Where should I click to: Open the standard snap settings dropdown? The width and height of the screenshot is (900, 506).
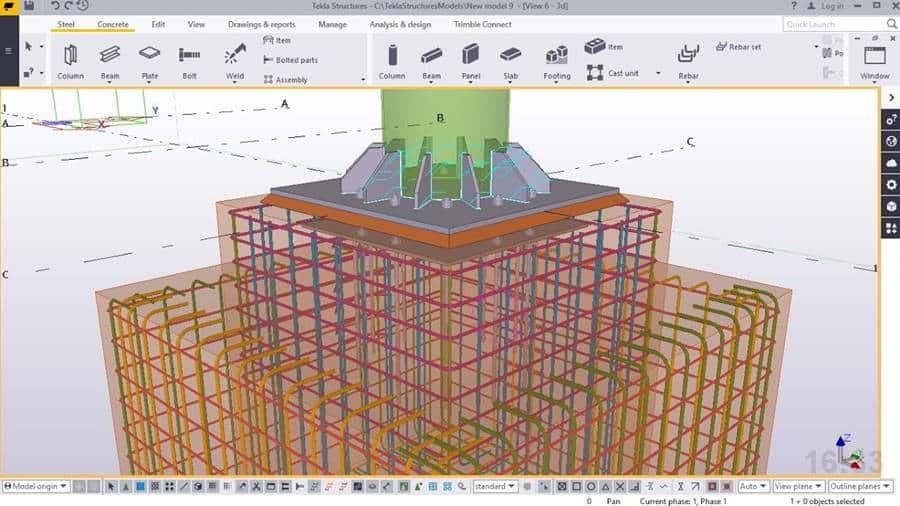click(495, 486)
